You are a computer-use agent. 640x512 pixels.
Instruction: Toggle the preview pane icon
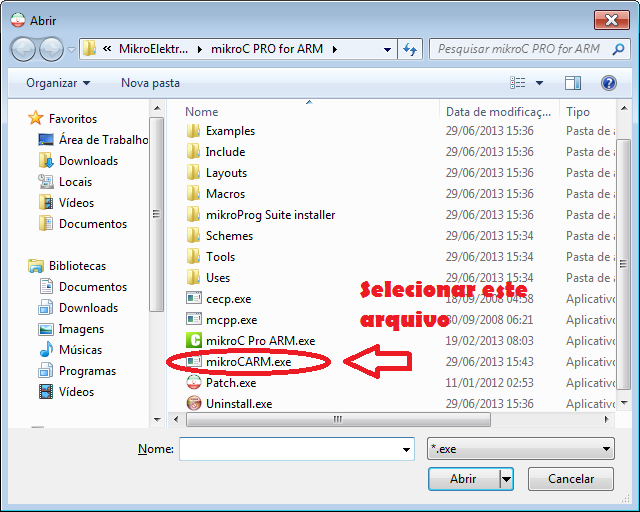[x=573, y=83]
